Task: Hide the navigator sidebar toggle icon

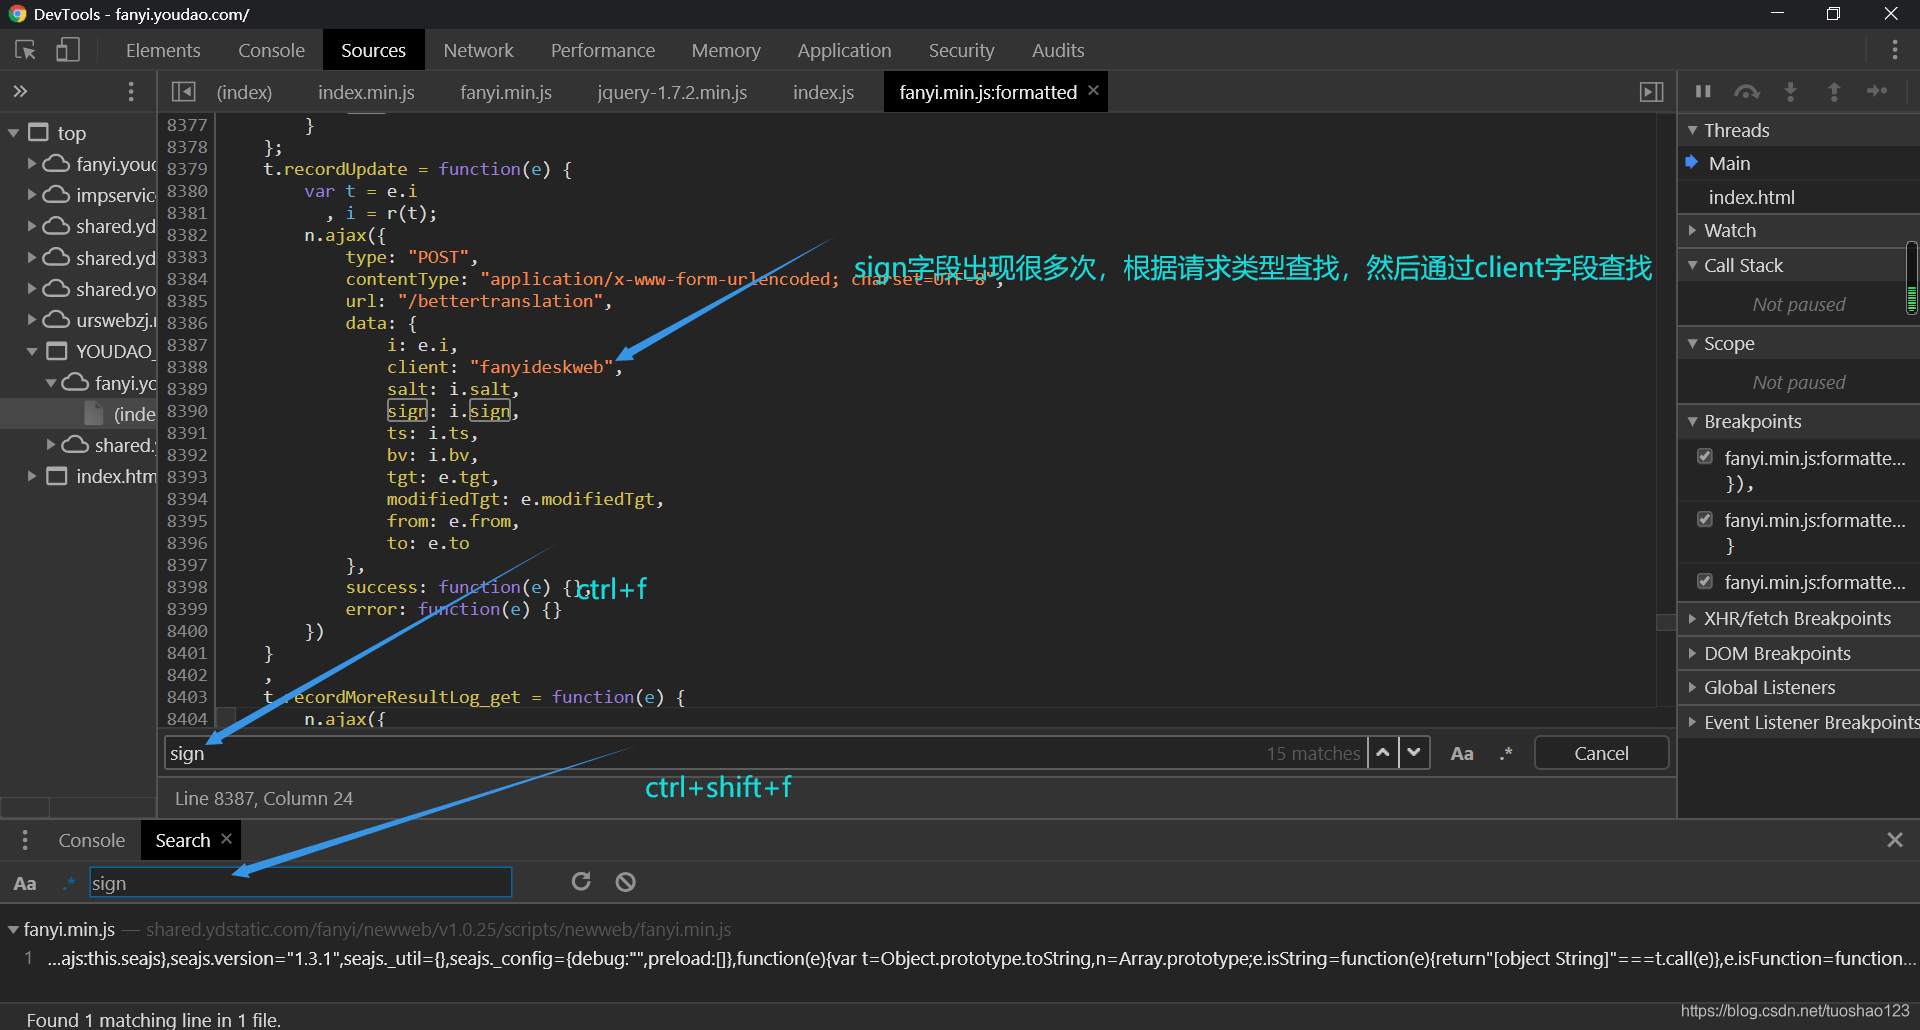Action: pyautogui.click(x=184, y=92)
